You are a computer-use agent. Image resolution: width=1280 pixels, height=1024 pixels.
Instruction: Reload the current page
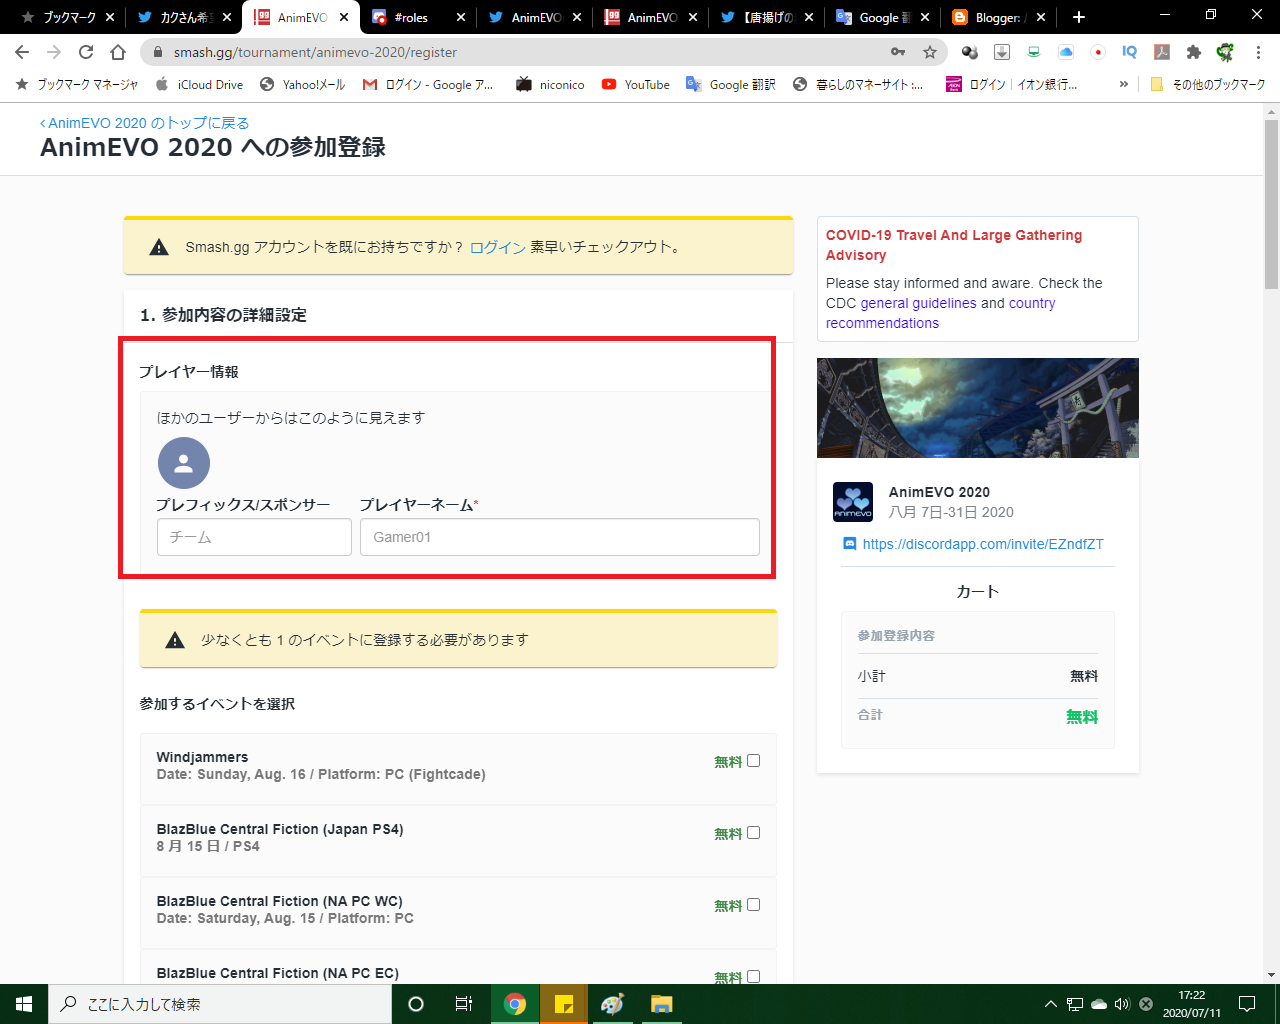[86, 52]
